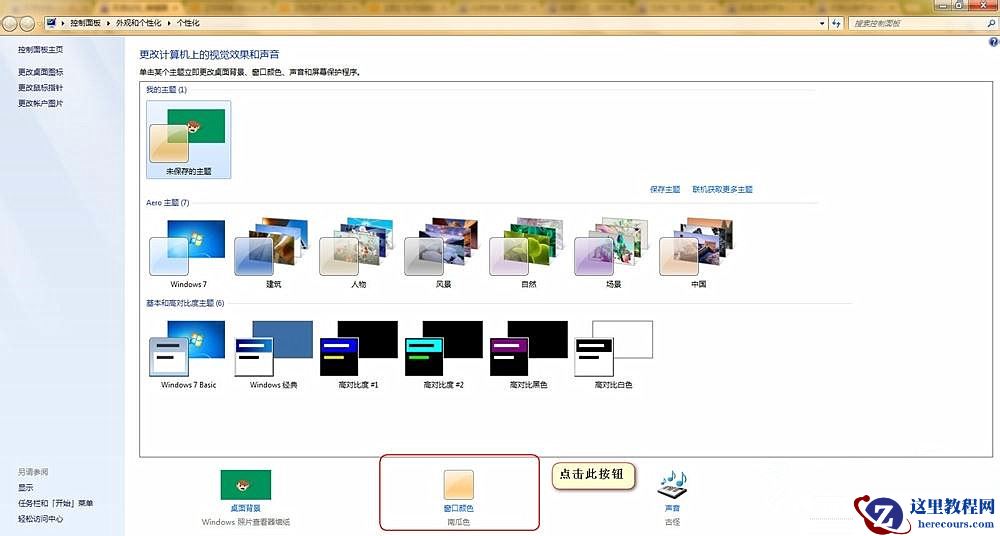Select the Windows 7 Basic theme
Viewport: 1000px width, 536px height.
tap(188, 354)
